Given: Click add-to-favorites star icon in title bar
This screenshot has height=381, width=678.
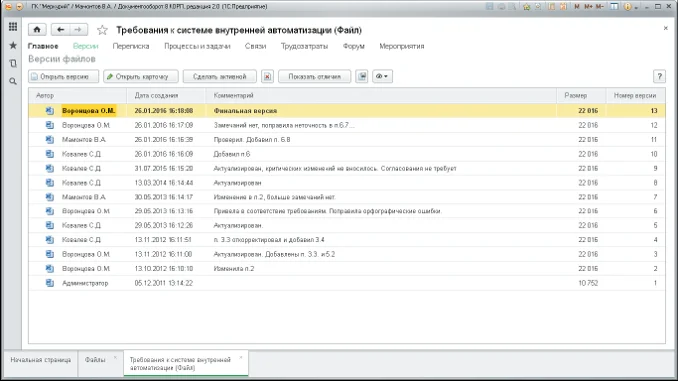Looking at the screenshot, I should (x=526, y=6).
